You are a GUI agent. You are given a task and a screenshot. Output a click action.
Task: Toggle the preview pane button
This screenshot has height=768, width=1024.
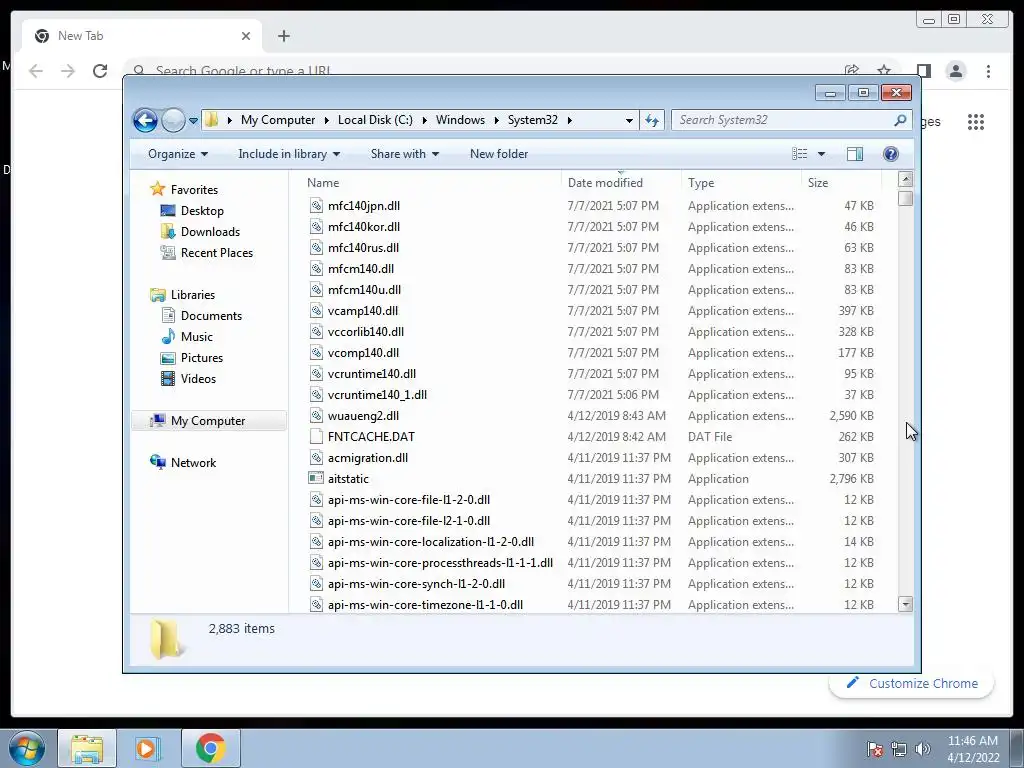[x=854, y=154]
